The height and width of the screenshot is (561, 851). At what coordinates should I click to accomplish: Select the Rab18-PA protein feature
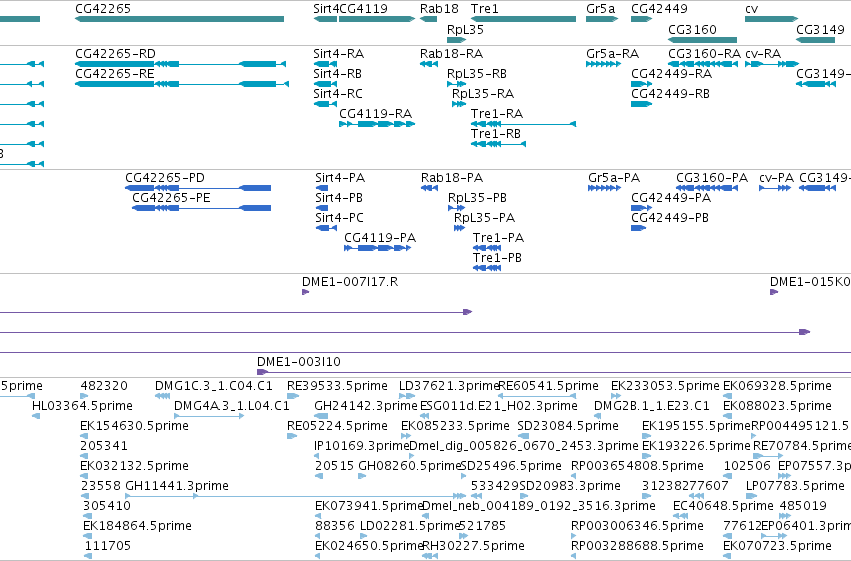point(429,188)
